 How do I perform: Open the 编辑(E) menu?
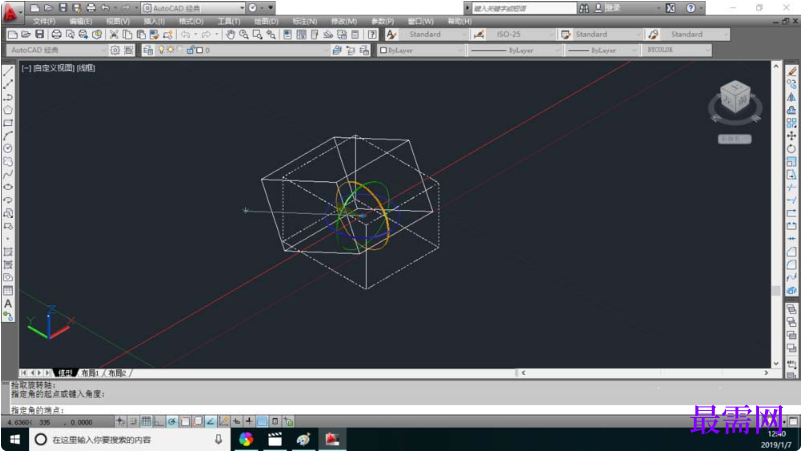click(x=81, y=21)
